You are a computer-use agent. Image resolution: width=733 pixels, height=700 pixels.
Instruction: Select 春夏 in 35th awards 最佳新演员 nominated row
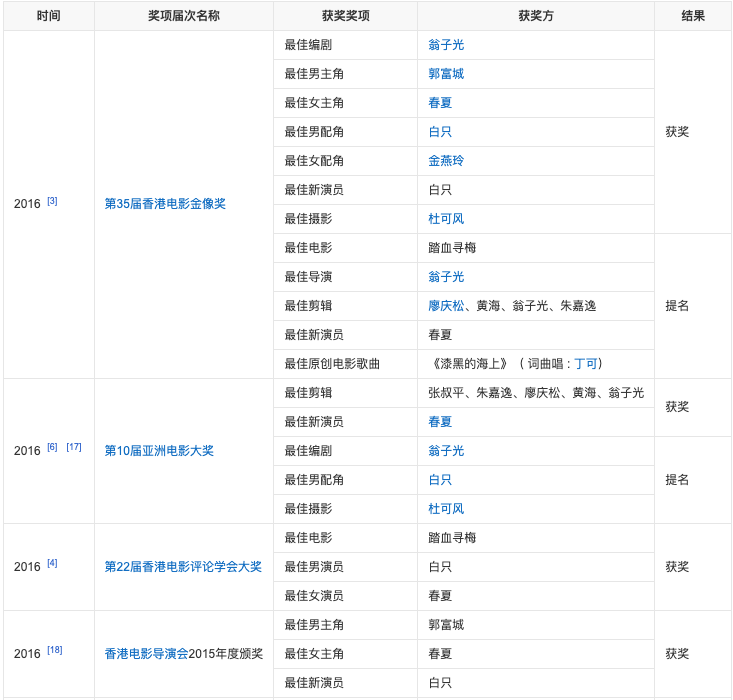[x=440, y=335]
